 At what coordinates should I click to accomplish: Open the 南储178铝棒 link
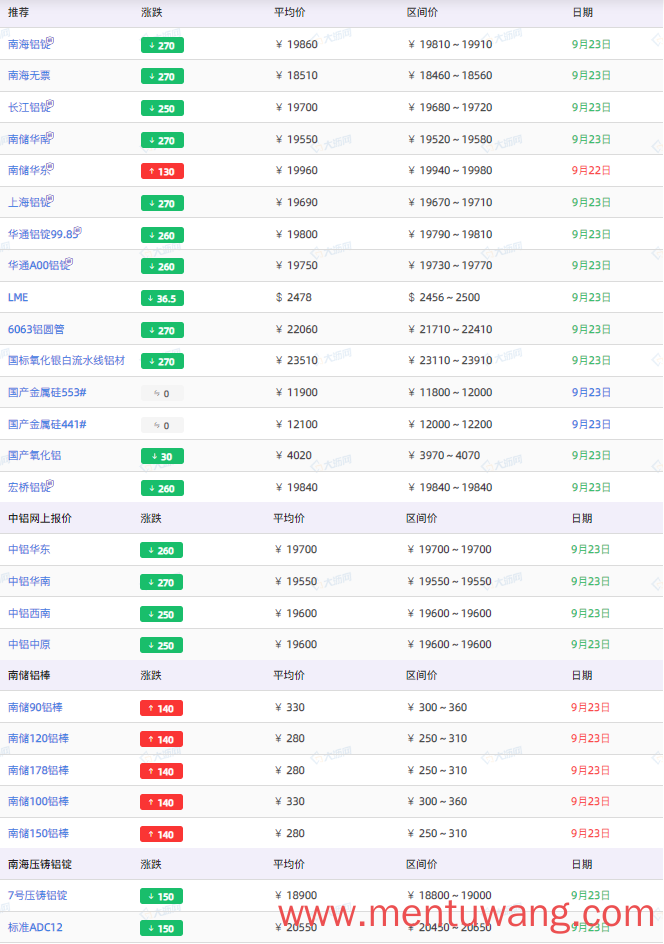pyautogui.click(x=38, y=771)
